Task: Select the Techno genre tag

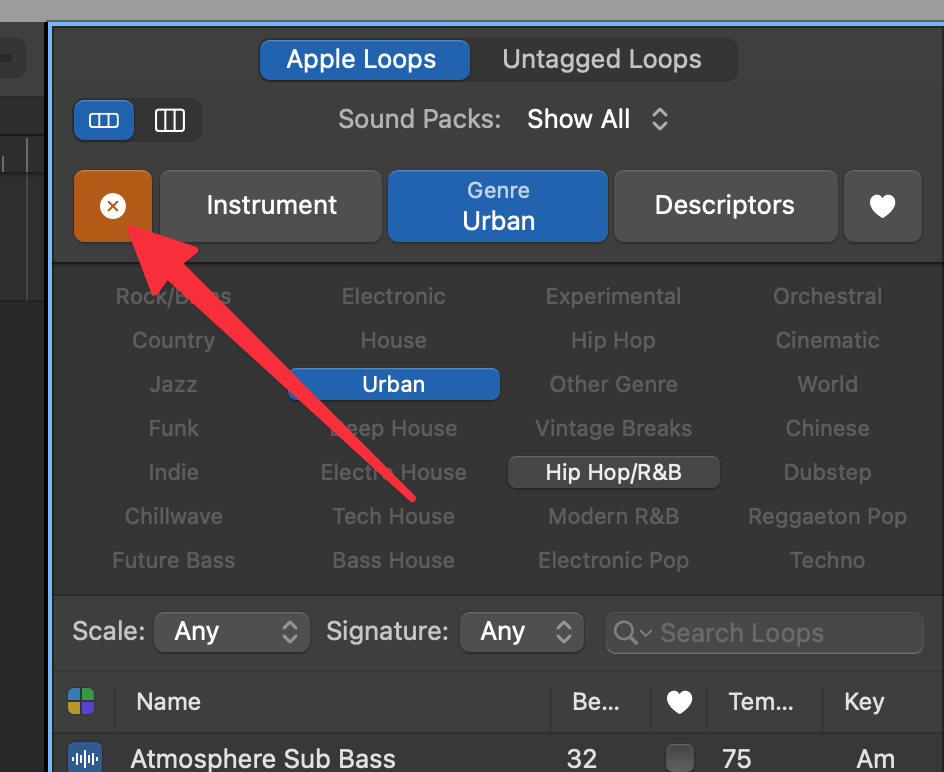Action: [828, 560]
